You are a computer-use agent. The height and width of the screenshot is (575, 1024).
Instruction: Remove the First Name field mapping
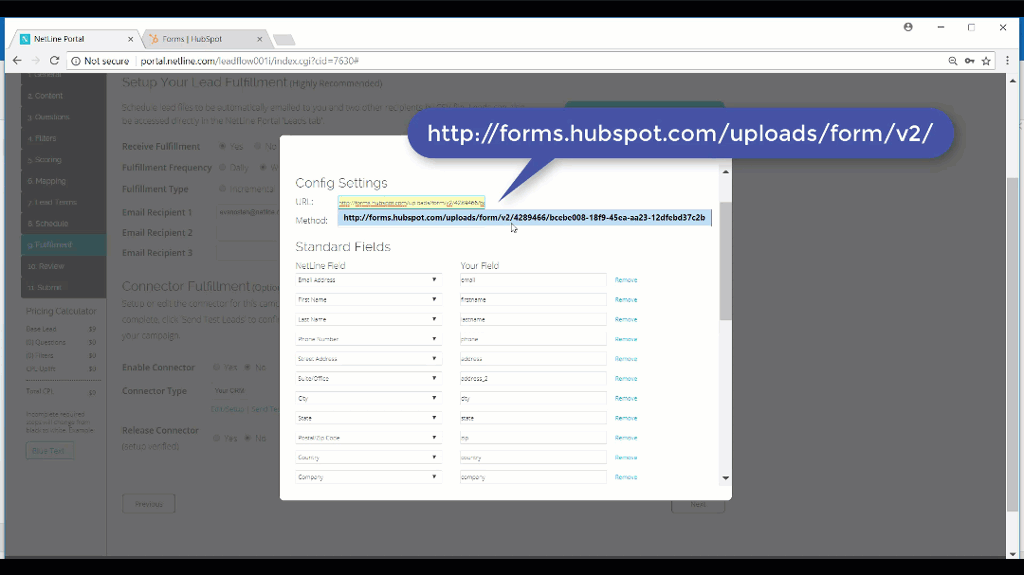tap(626, 299)
